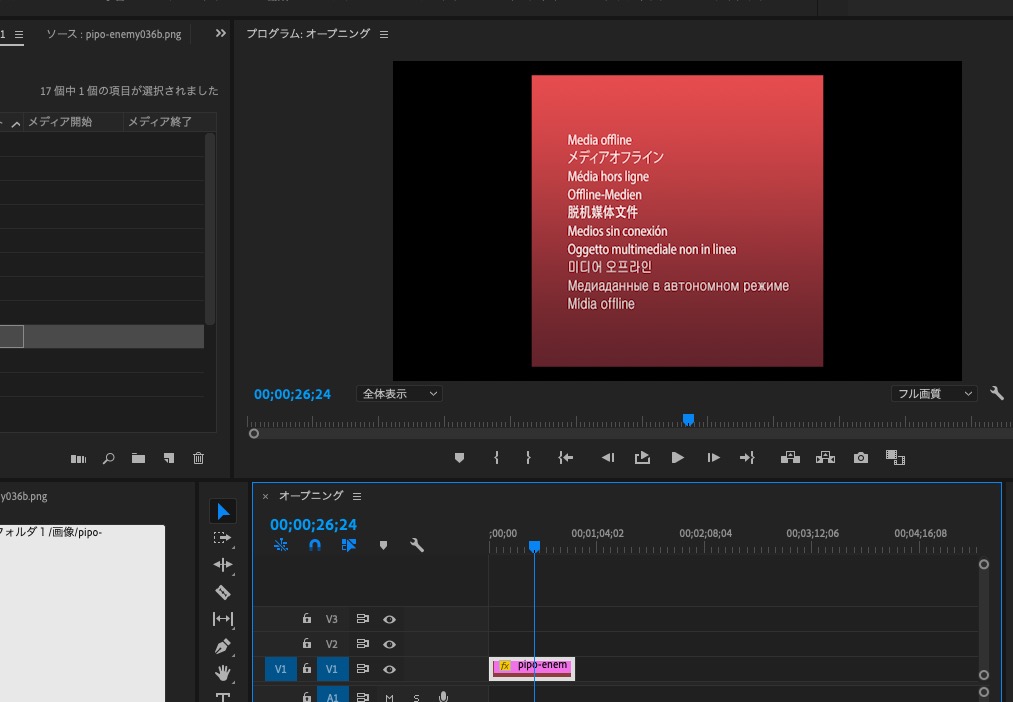Select the Hand tool
Viewport: 1013px width, 702px height.
click(223, 673)
